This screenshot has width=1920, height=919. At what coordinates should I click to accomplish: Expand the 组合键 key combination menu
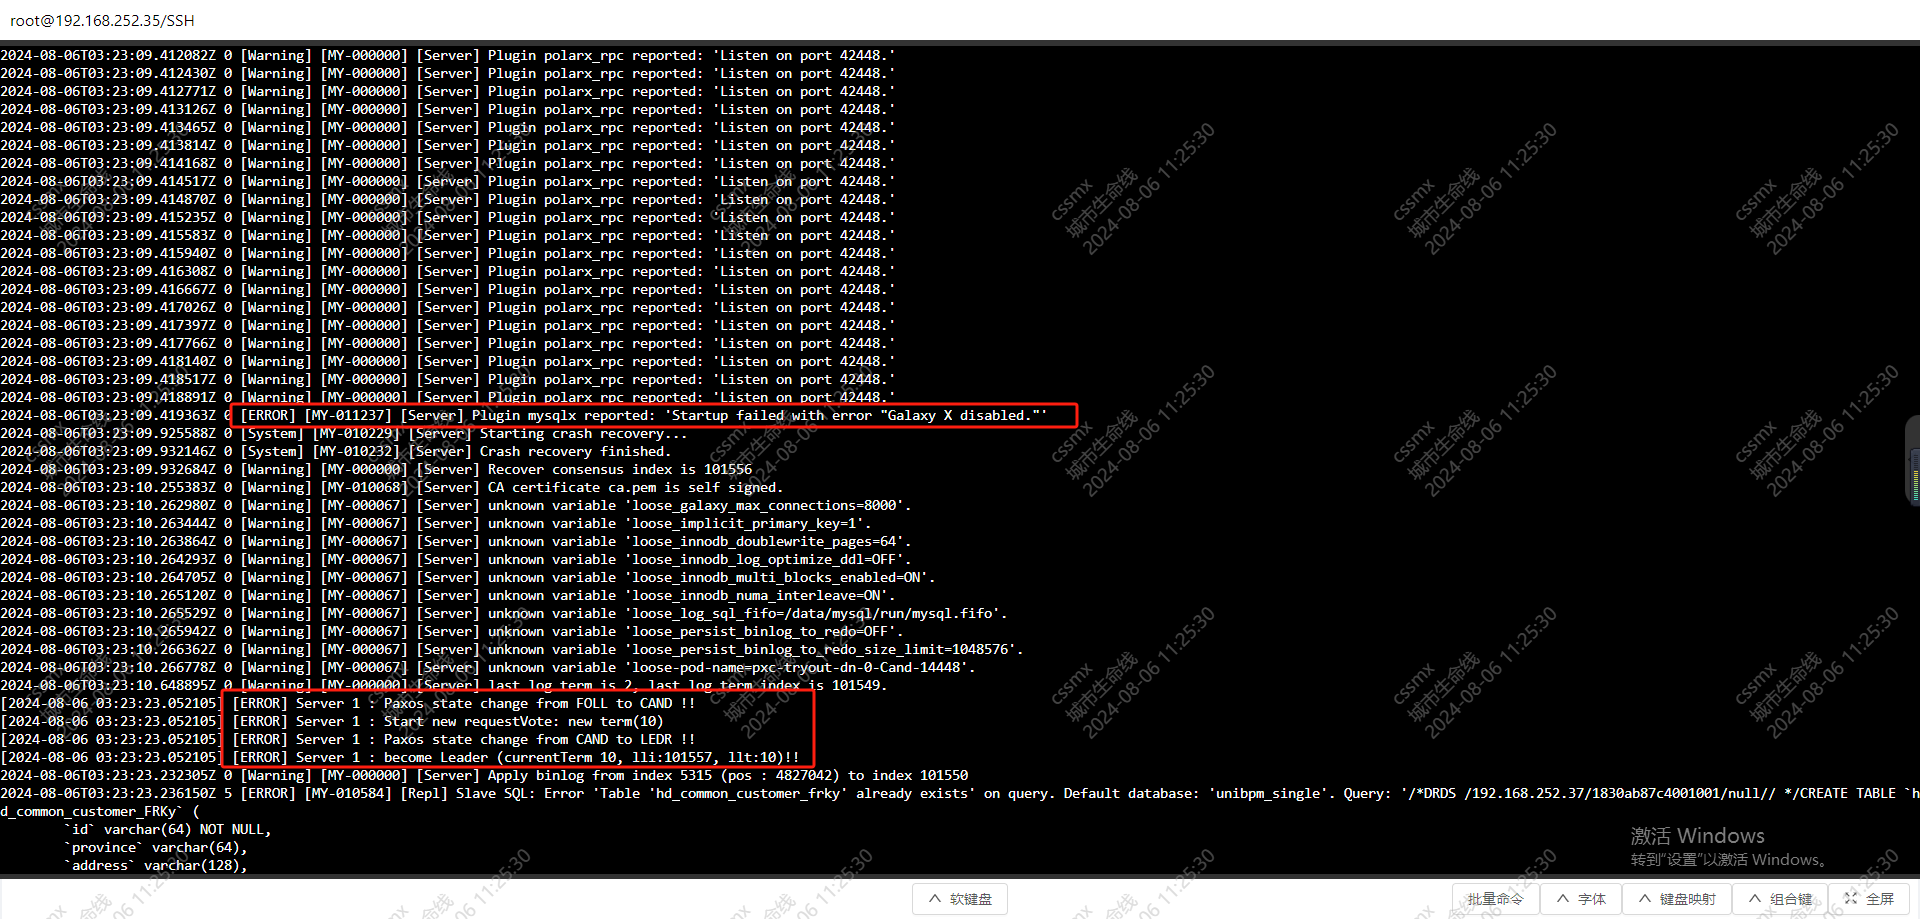[x=1779, y=899]
